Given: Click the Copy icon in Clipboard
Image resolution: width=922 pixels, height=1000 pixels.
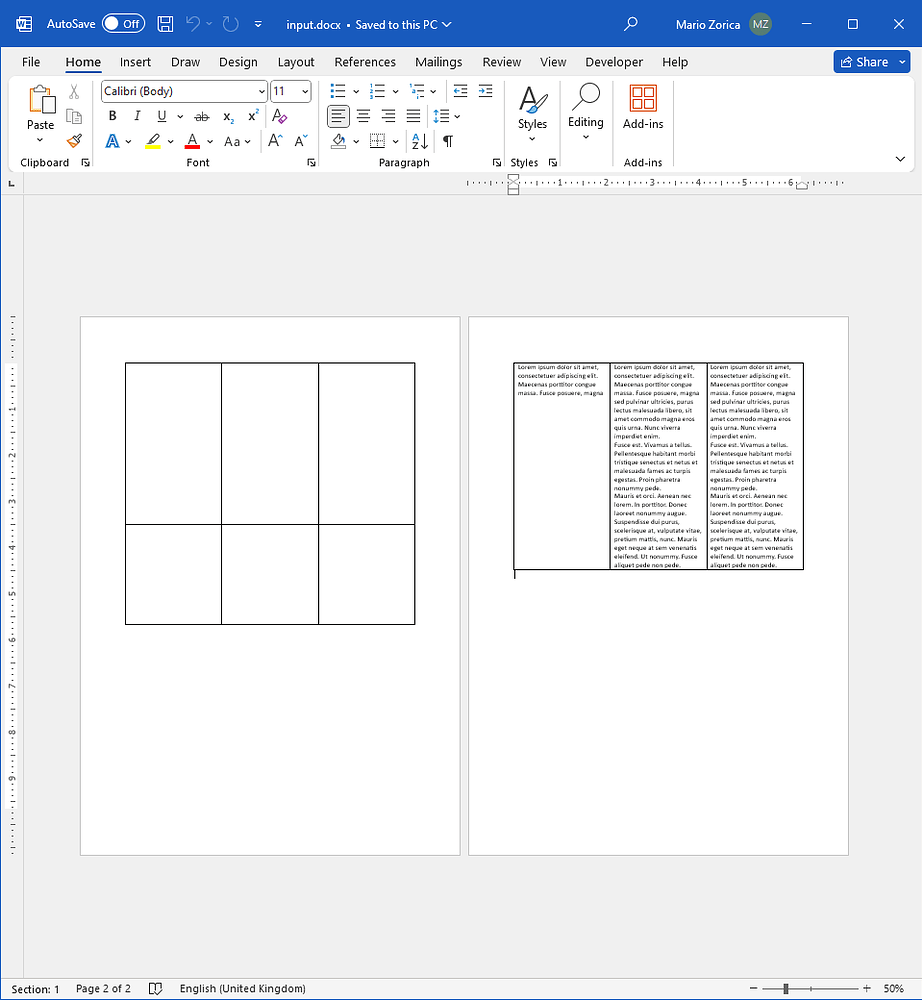Looking at the screenshot, I should click(x=74, y=116).
